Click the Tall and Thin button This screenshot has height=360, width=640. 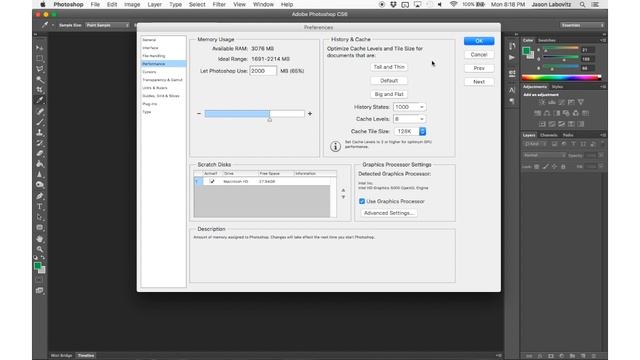click(x=389, y=67)
